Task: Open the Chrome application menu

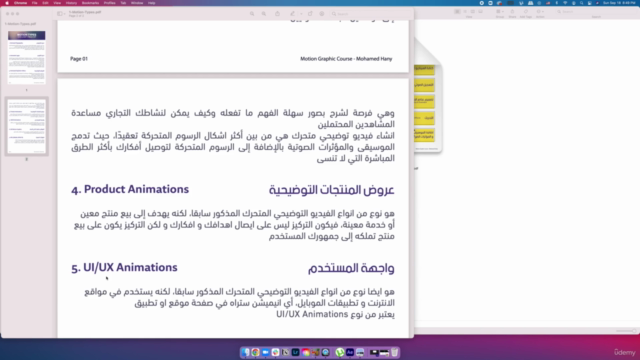Action: tap(20, 3)
